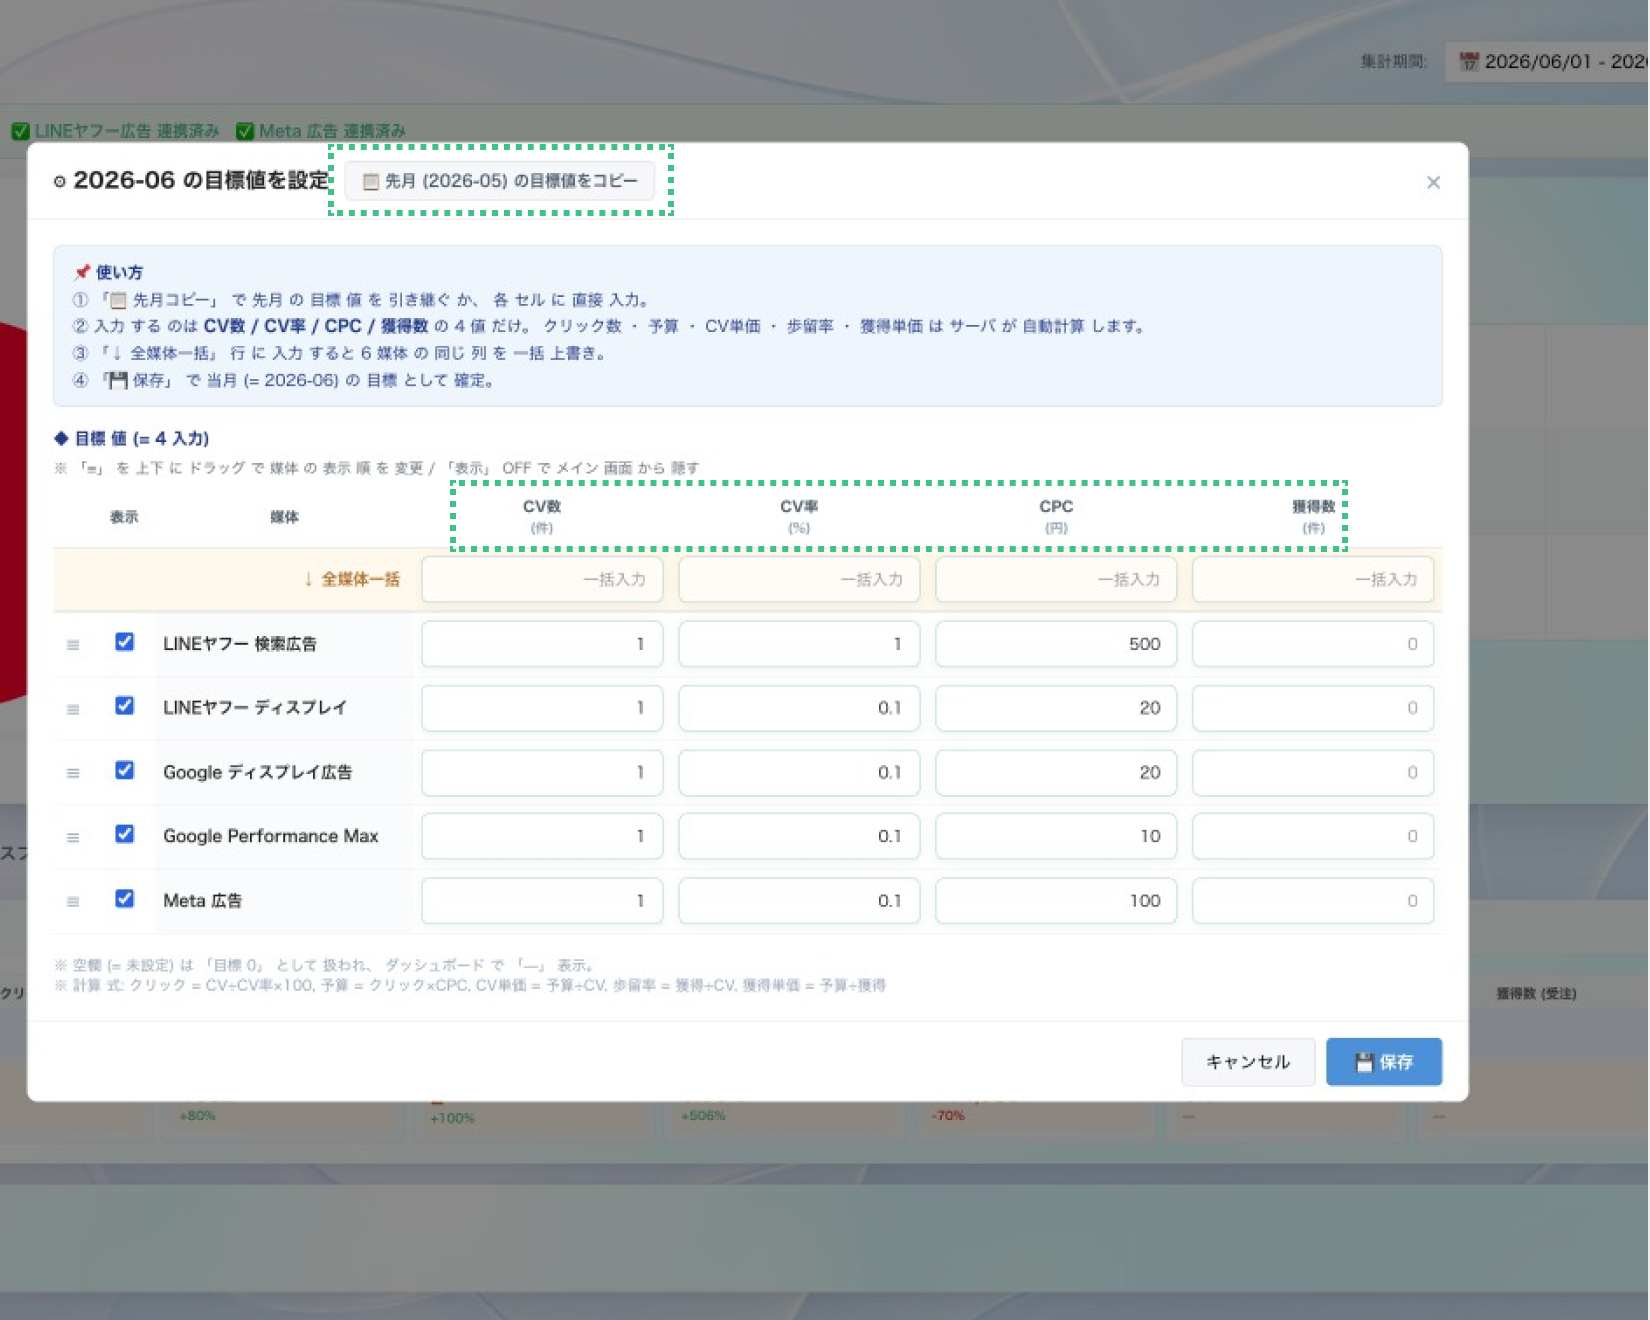This screenshot has width=1650, height=1320.
Task: Edit CPC 10 for Google Performance Max
Action: [1056, 837]
